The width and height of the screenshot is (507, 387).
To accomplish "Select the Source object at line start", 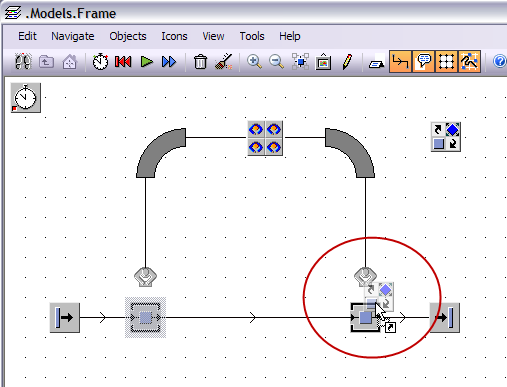I will [65, 318].
